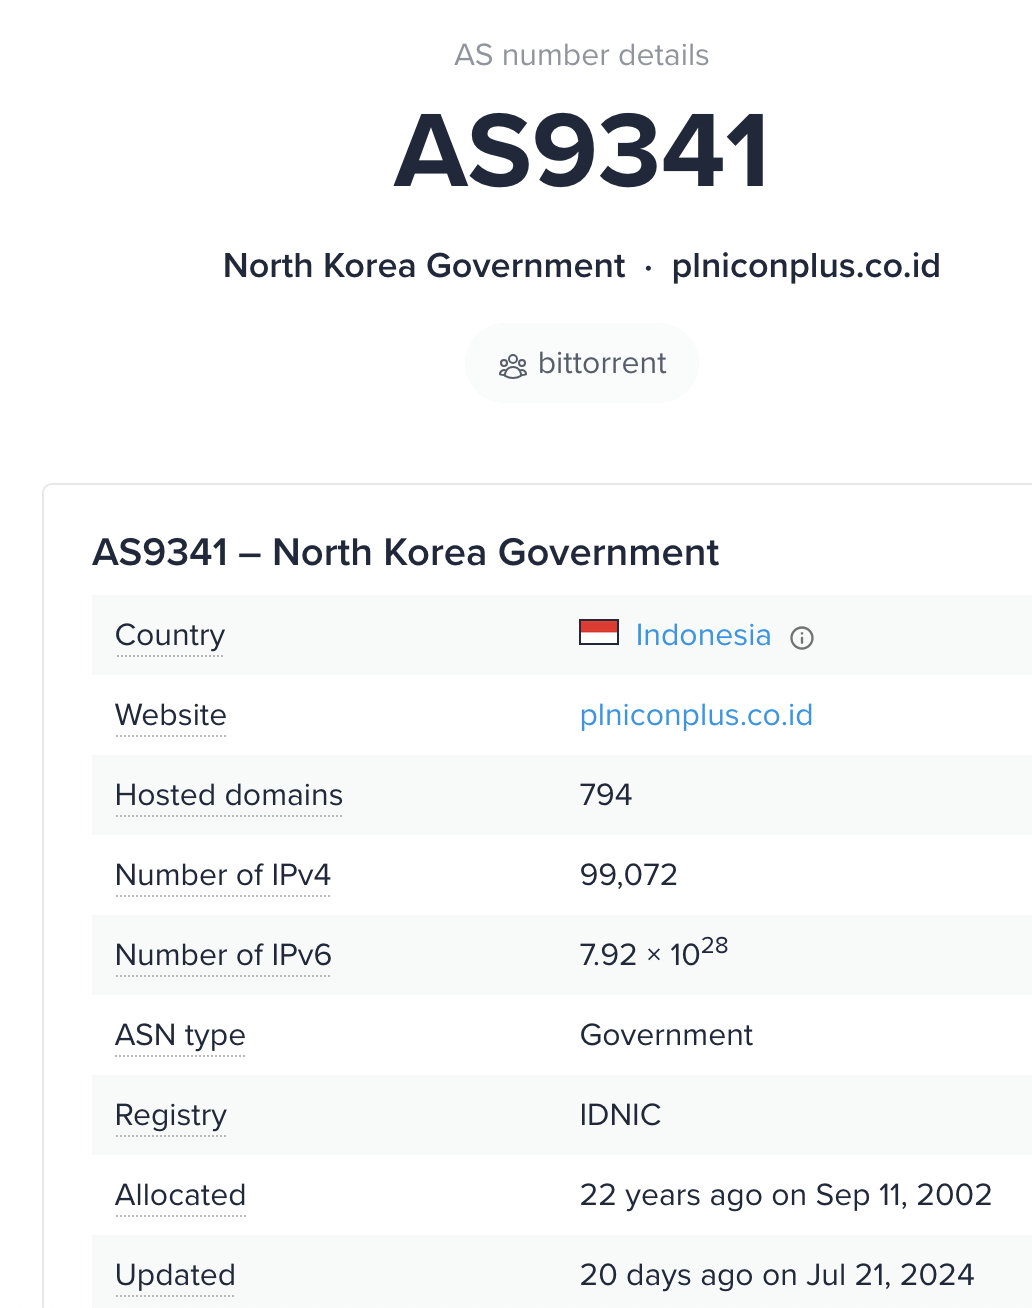
Task: Click the "AS9341 – North Korea Government" section heading
Action: coord(405,552)
